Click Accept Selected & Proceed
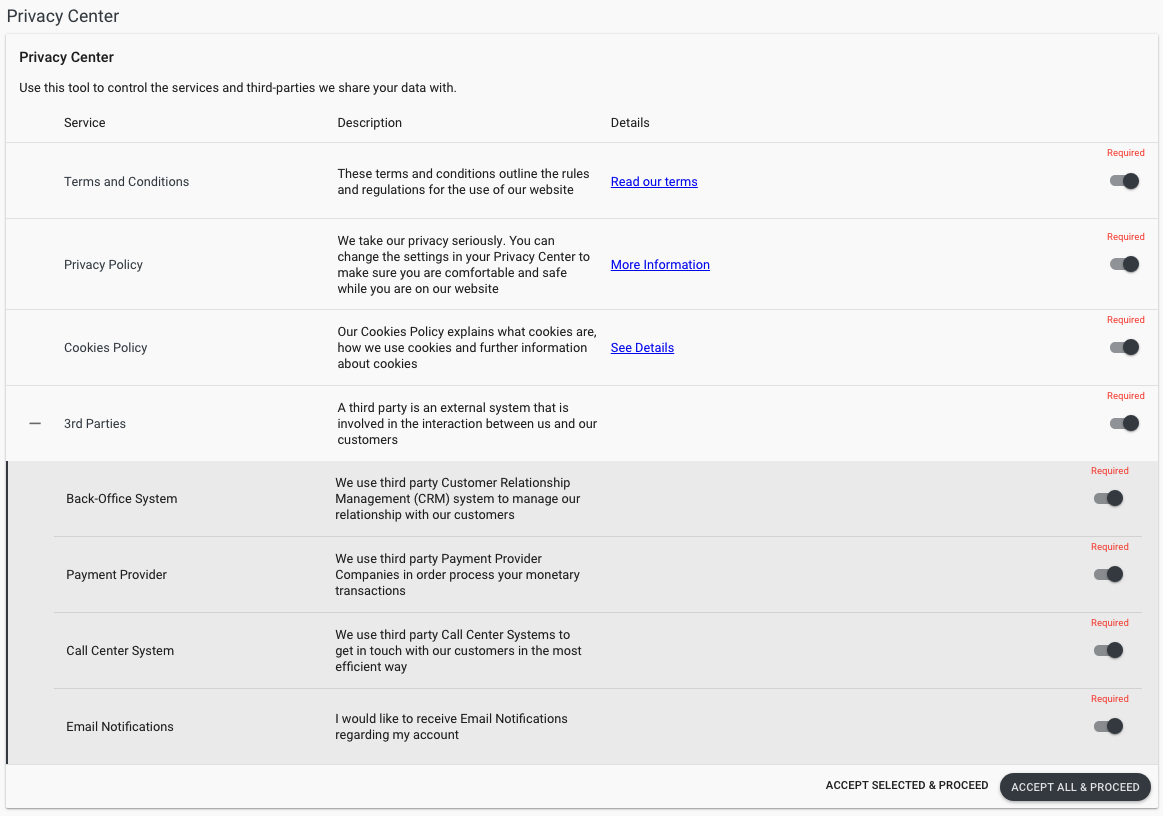The image size is (1163, 816). pyautogui.click(x=906, y=786)
